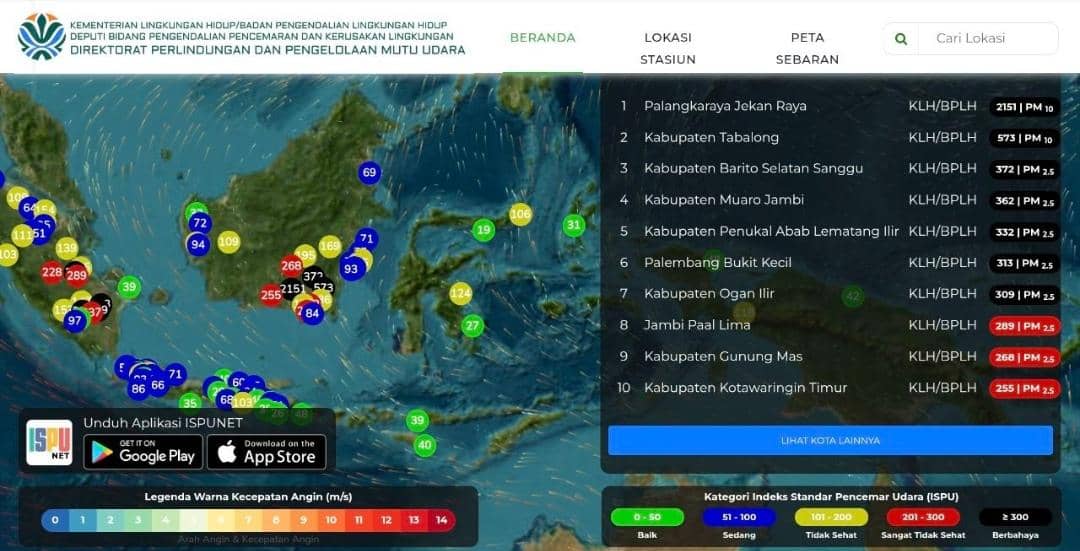
Task: Click Jambi Paal Lima row
Action: [839, 324]
